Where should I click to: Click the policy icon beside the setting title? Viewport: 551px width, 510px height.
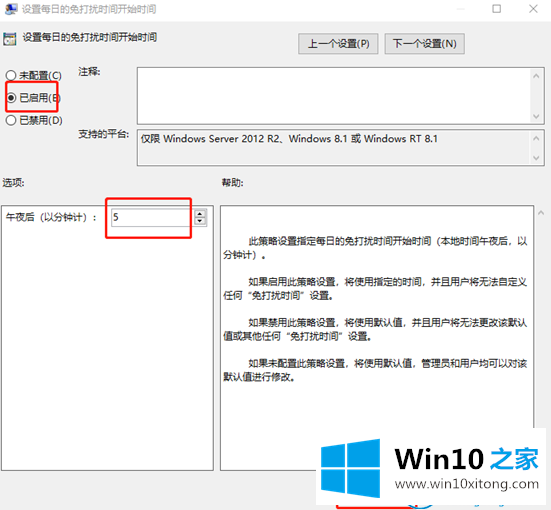click(10, 39)
